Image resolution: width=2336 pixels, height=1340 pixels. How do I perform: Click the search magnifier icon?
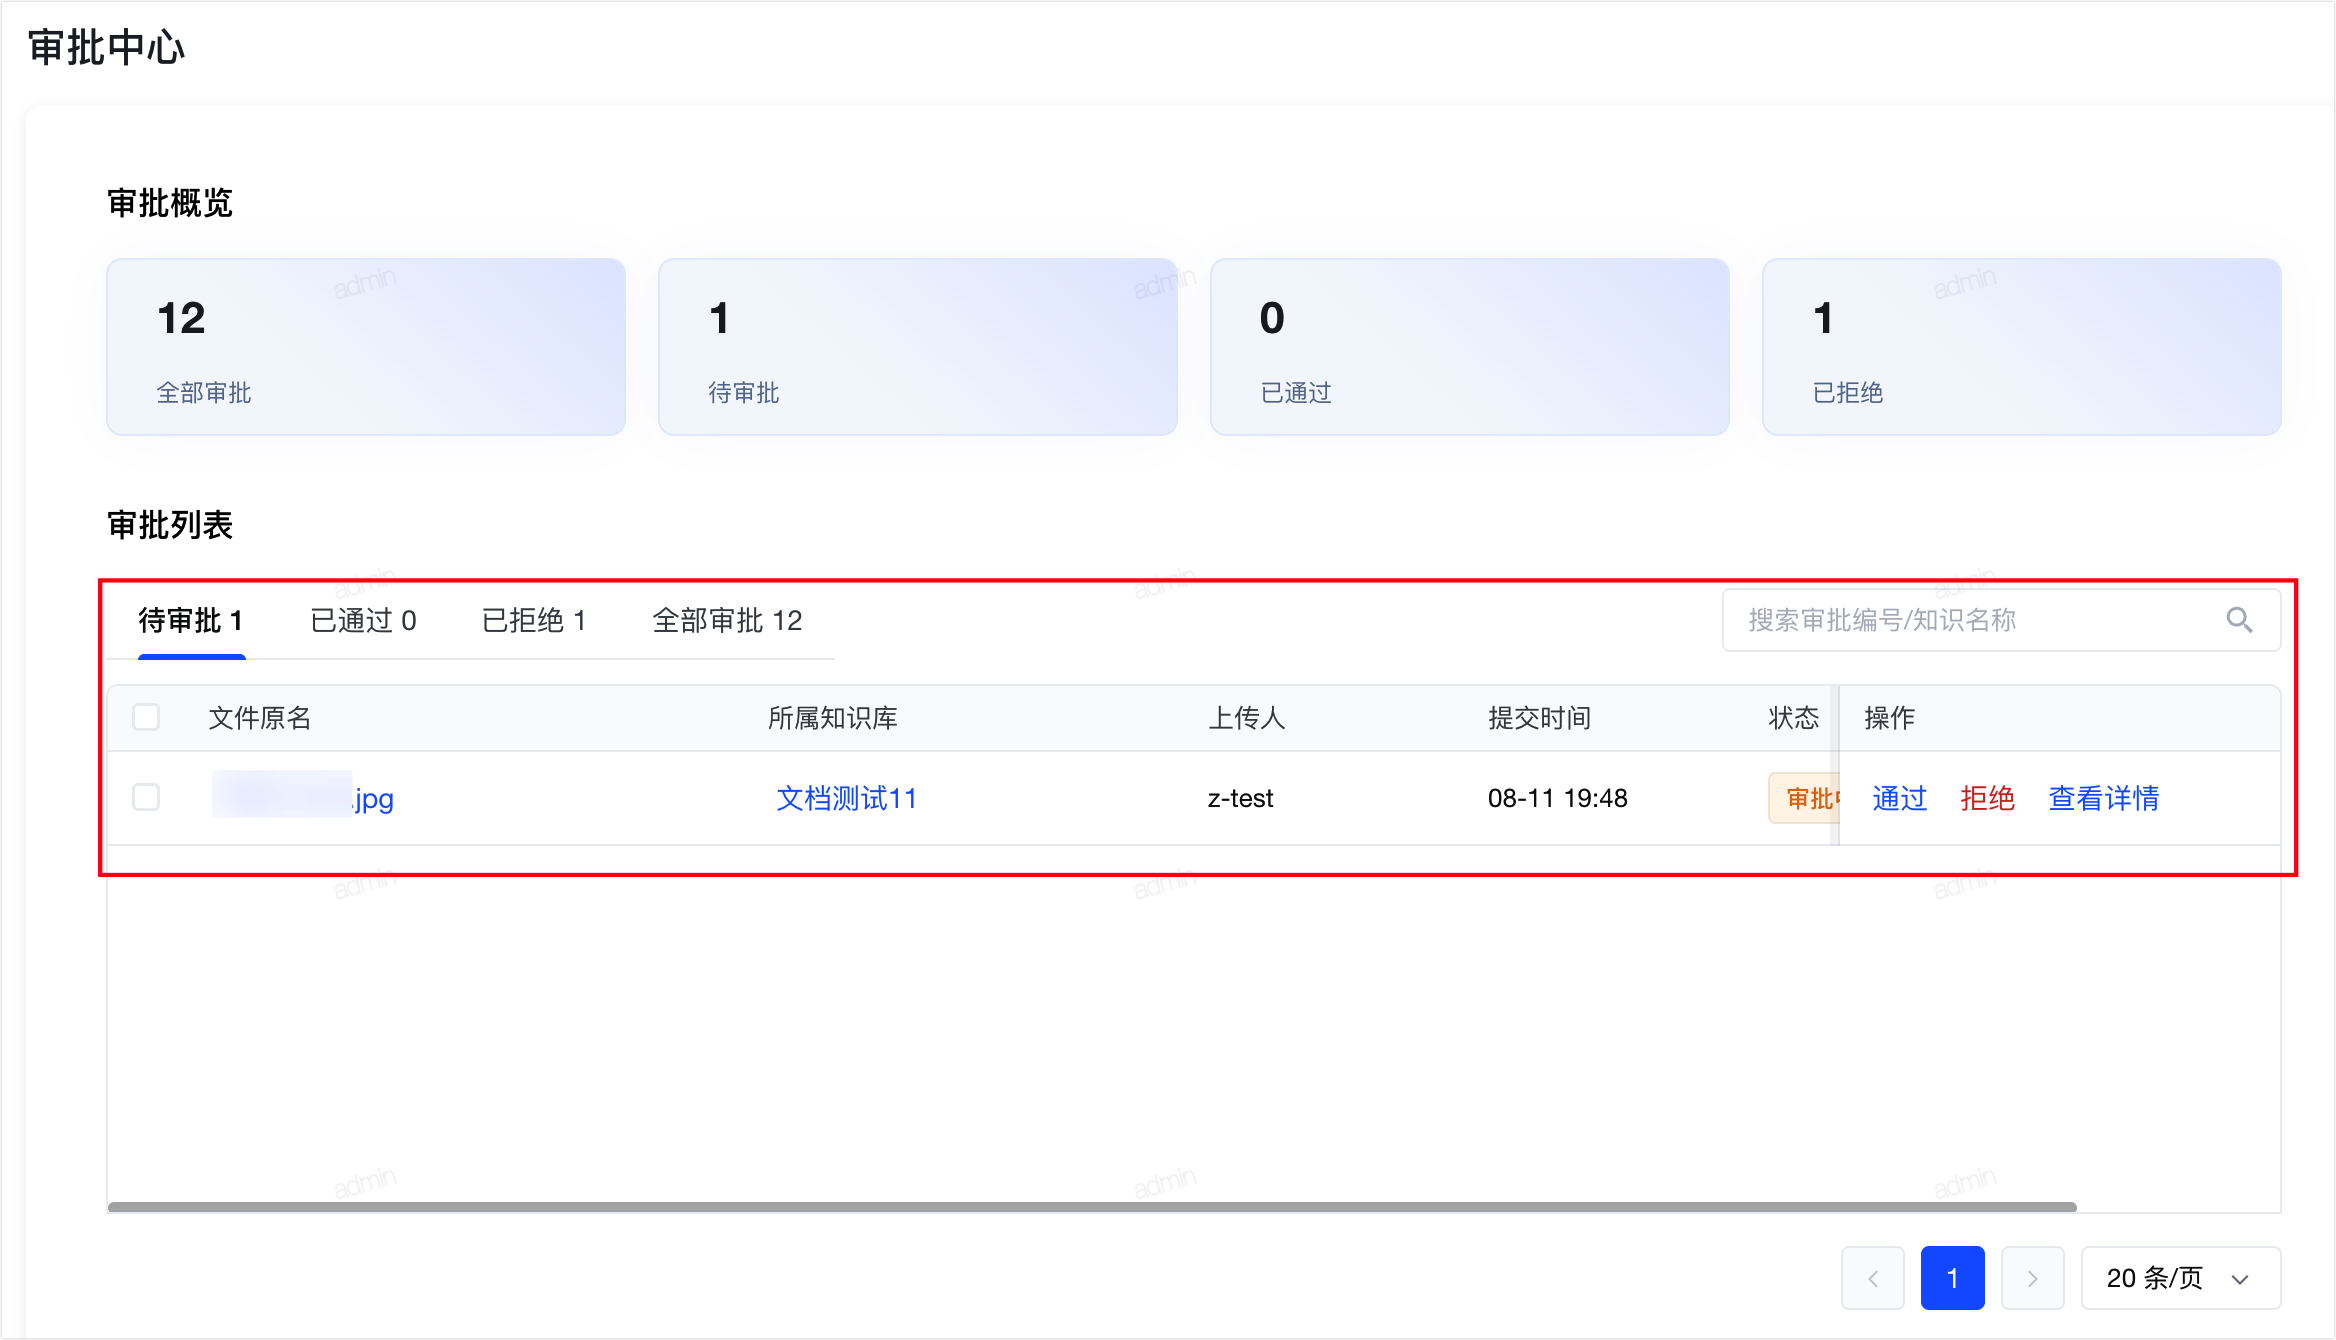pyautogui.click(x=2239, y=620)
